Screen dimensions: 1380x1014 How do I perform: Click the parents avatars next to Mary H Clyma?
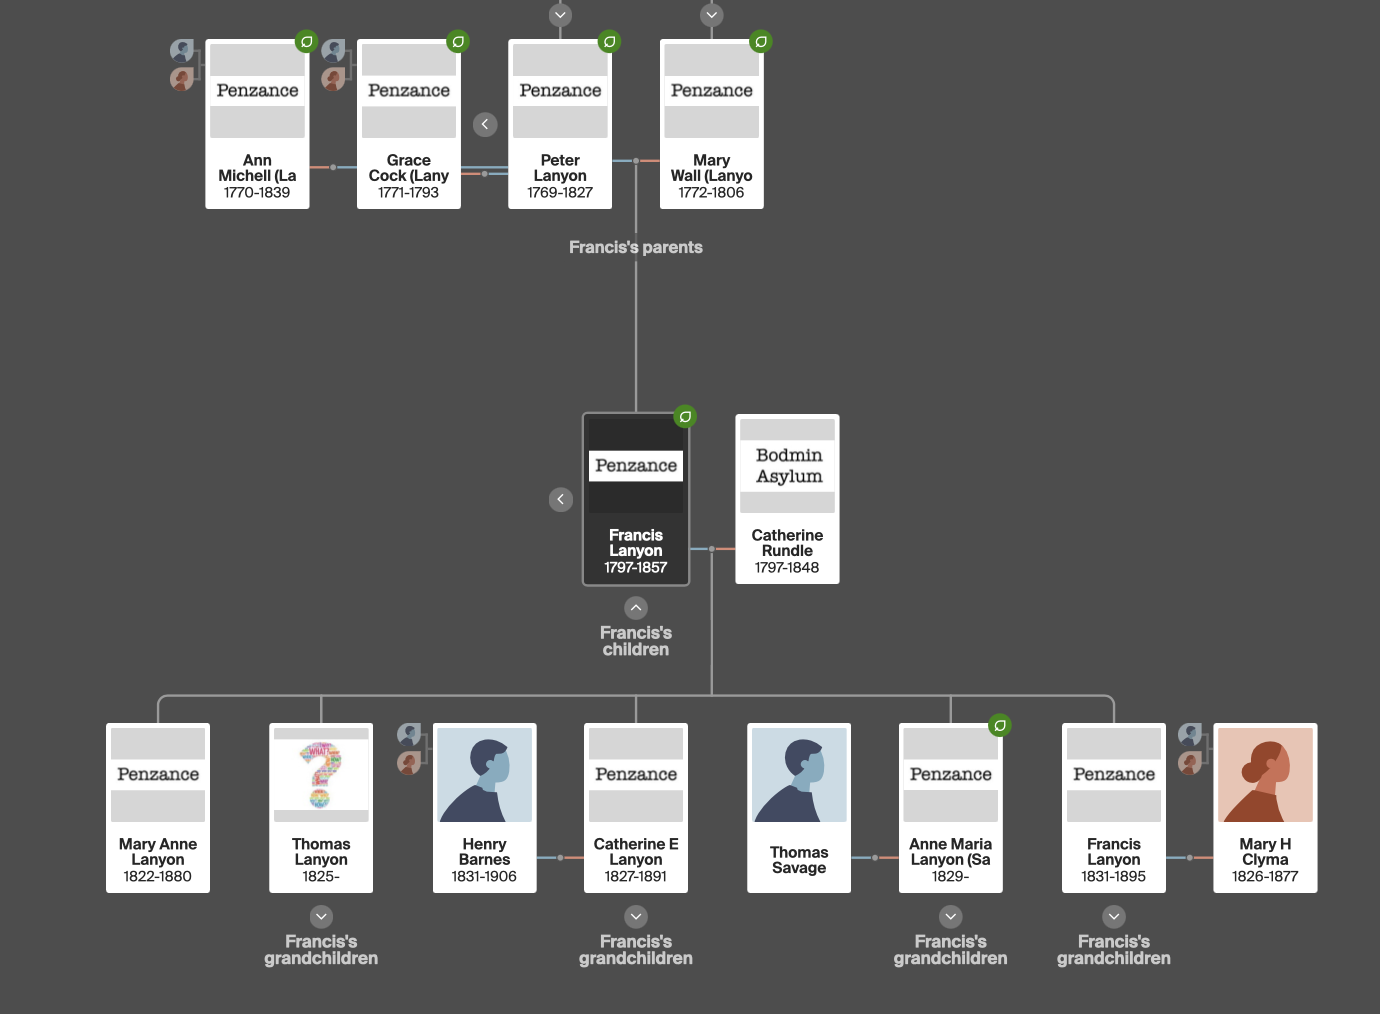[1190, 749]
